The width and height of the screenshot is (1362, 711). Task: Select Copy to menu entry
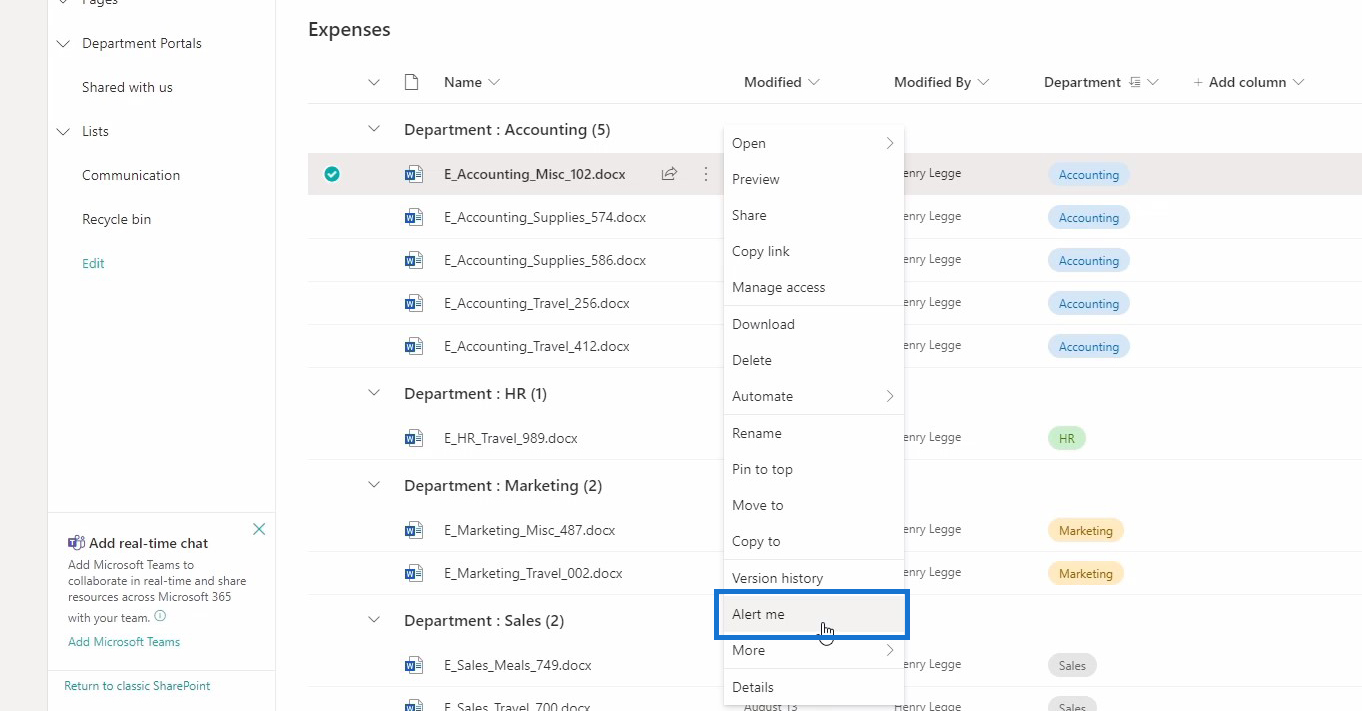814,541
